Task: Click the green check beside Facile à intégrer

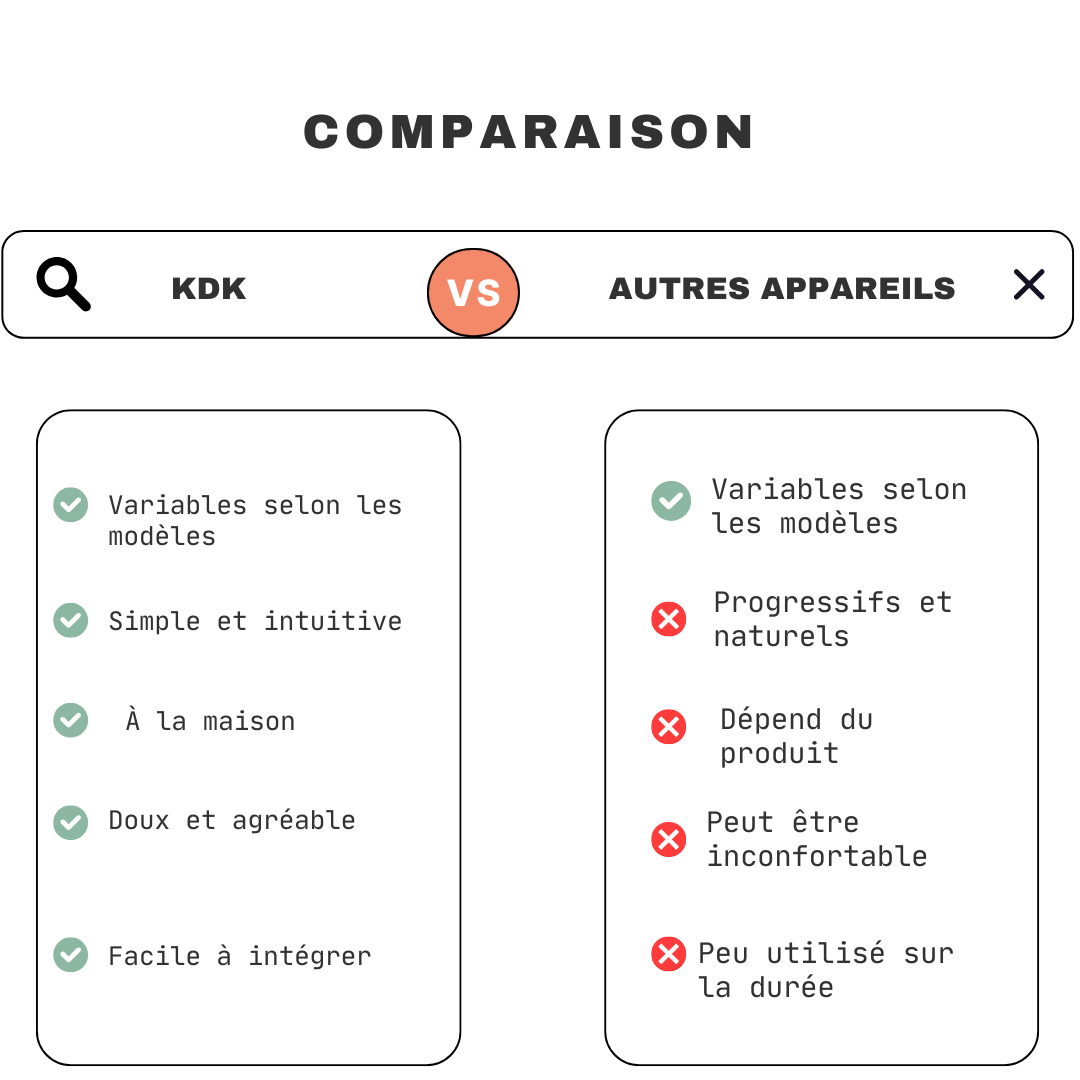Action: point(70,955)
